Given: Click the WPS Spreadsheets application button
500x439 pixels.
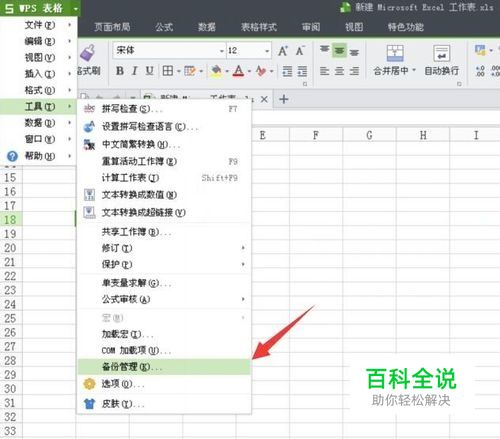Looking at the screenshot, I should pyautogui.click(x=34, y=8).
